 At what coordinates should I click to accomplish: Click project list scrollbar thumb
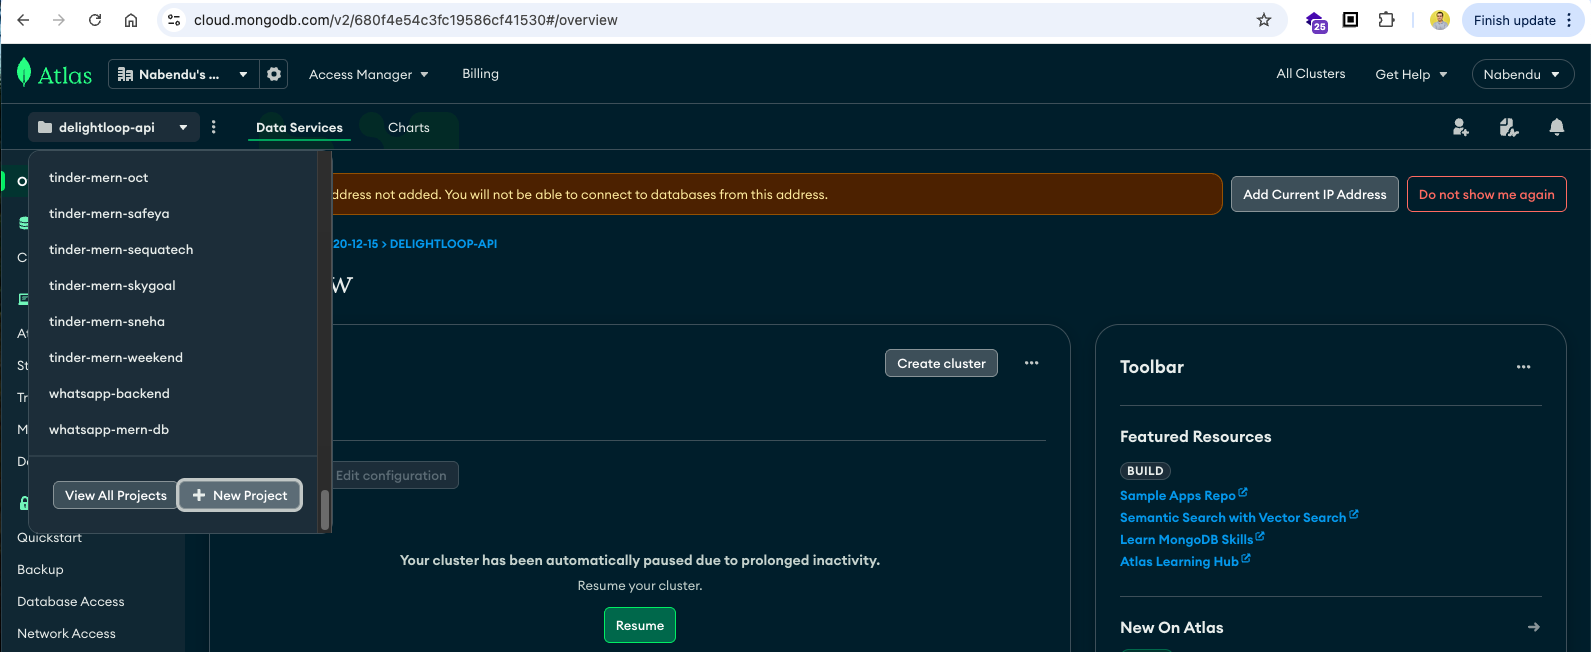click(324, 510)
